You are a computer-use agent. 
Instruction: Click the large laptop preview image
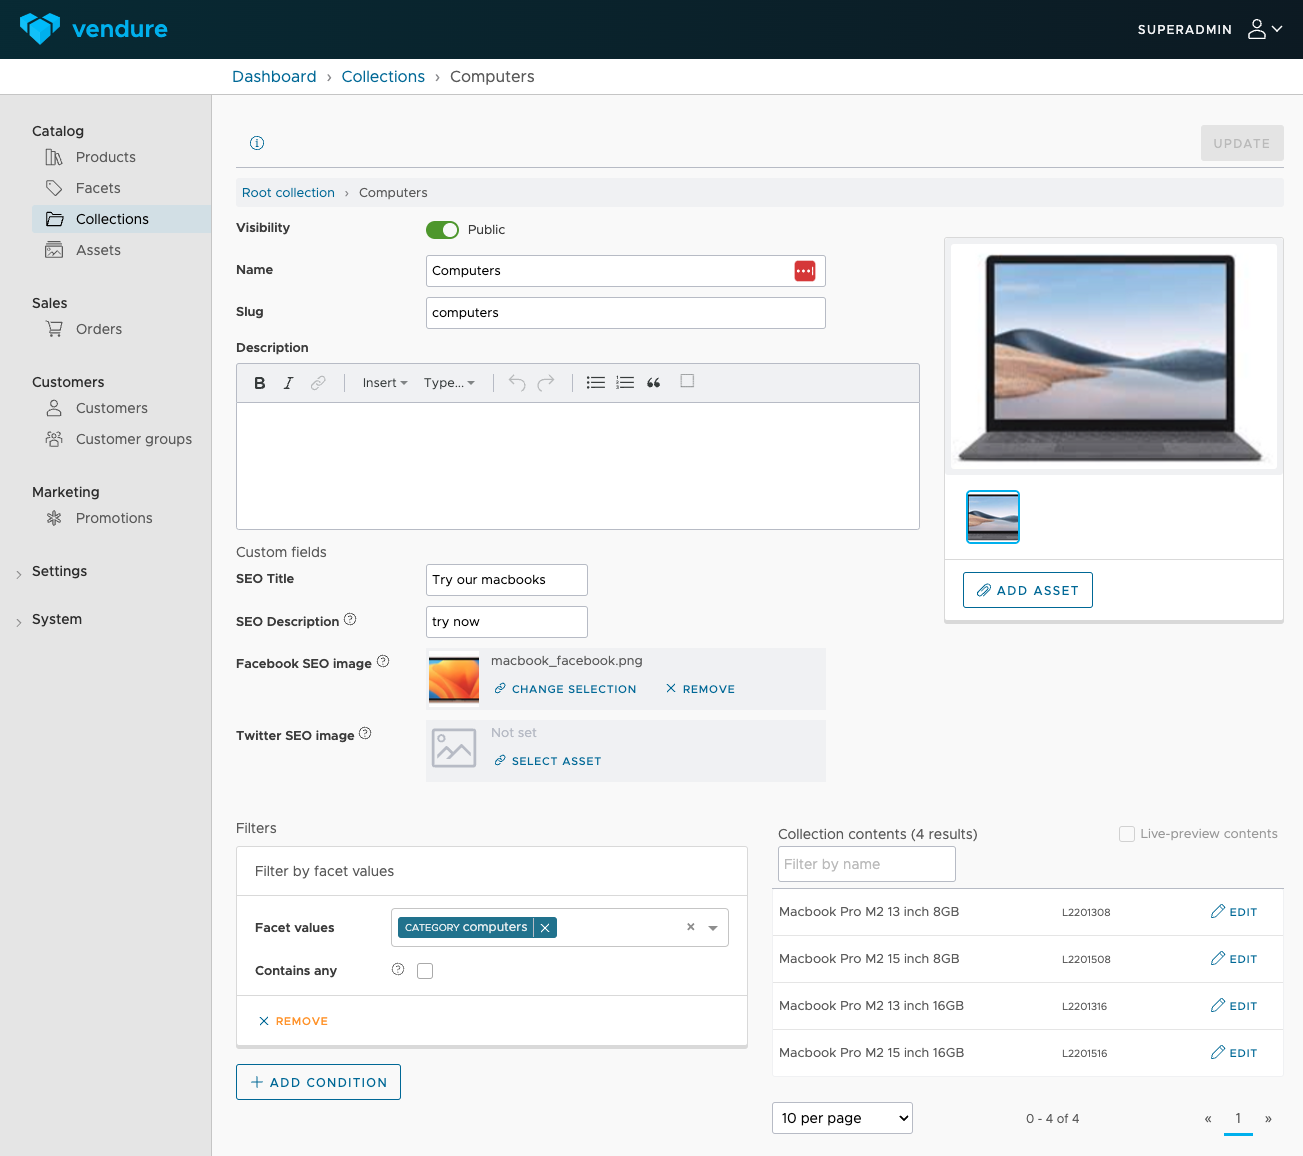(x=1114, y=357)
